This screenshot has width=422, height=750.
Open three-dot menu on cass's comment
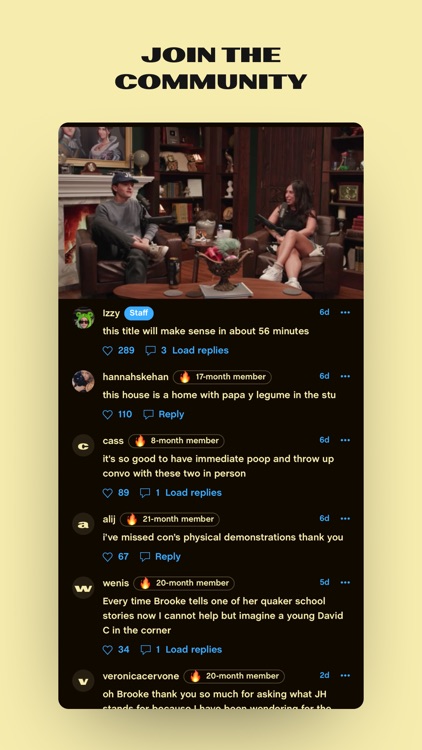click(x=345, y=440)
